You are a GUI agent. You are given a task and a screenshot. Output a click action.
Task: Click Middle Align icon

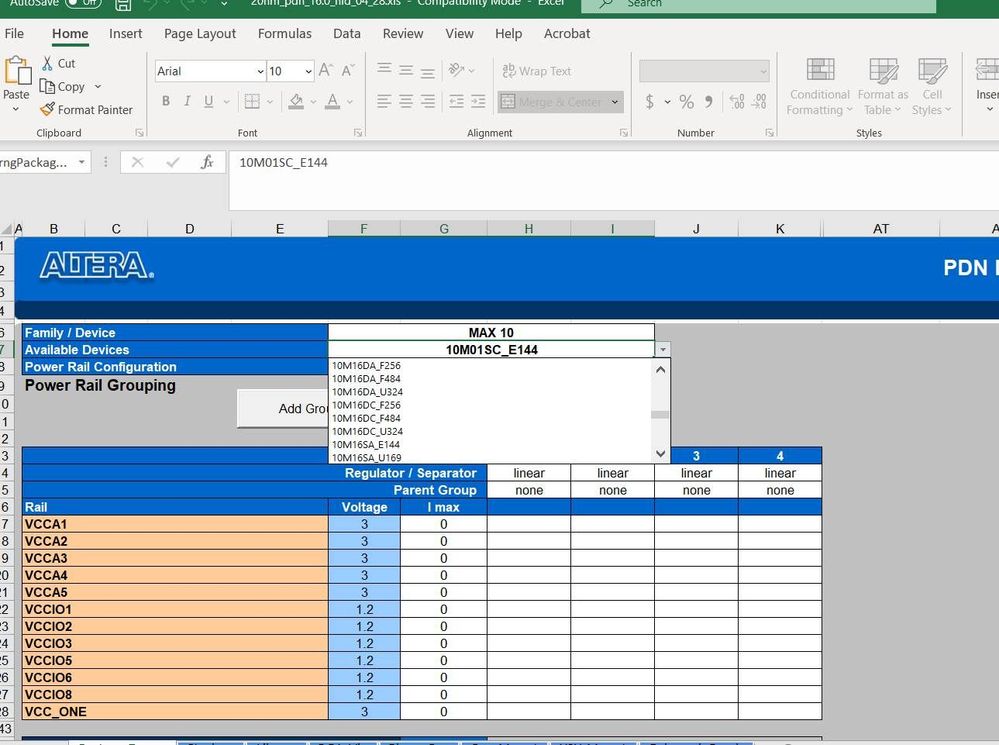point(406,70)
